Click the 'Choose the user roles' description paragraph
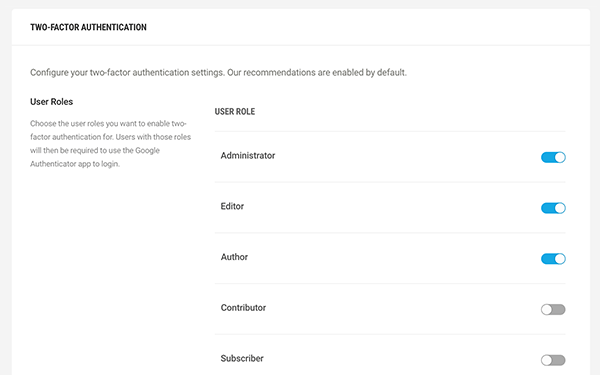This screenshot has width=600, height=375. (x=111, y=144)
